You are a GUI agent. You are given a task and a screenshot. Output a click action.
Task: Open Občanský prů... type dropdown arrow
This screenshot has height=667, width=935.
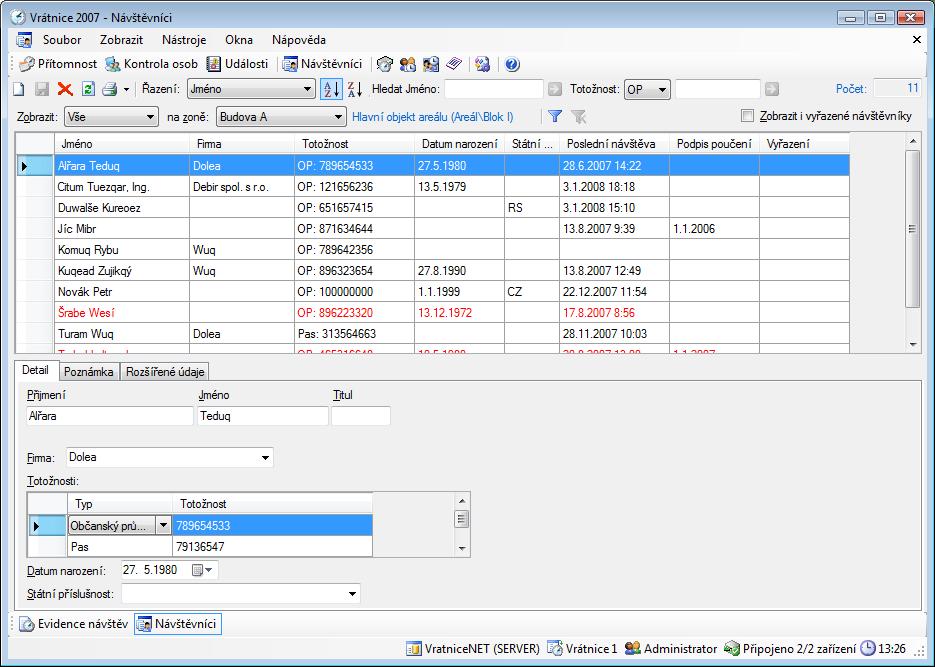tap(163, 526)
